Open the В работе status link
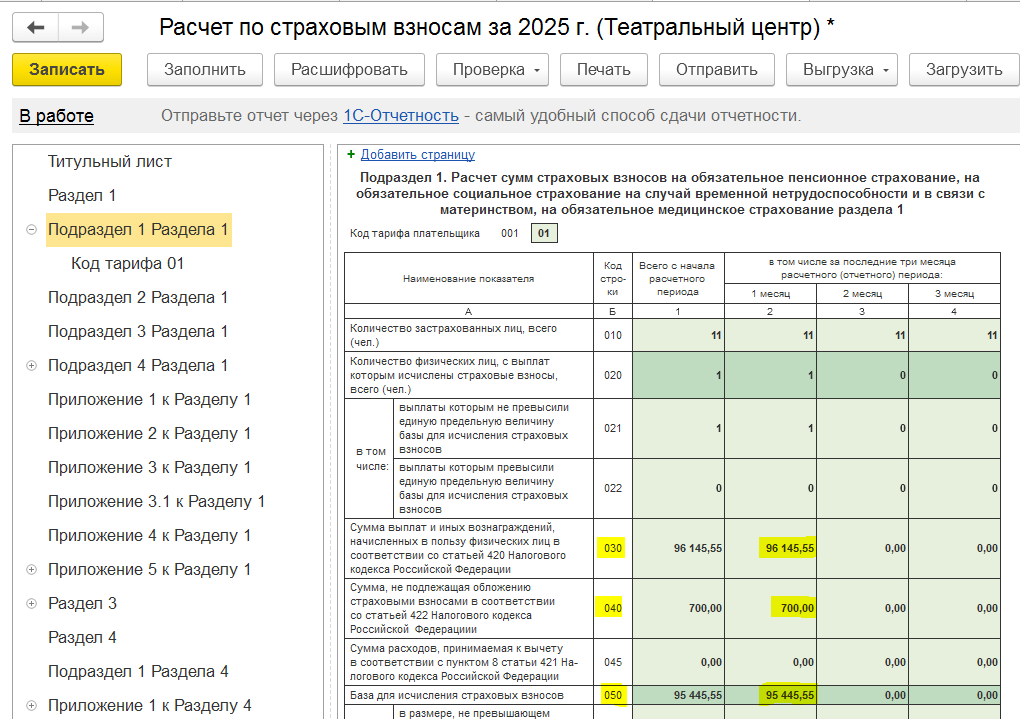1020x719 pixels. click(x=56, y=116)
